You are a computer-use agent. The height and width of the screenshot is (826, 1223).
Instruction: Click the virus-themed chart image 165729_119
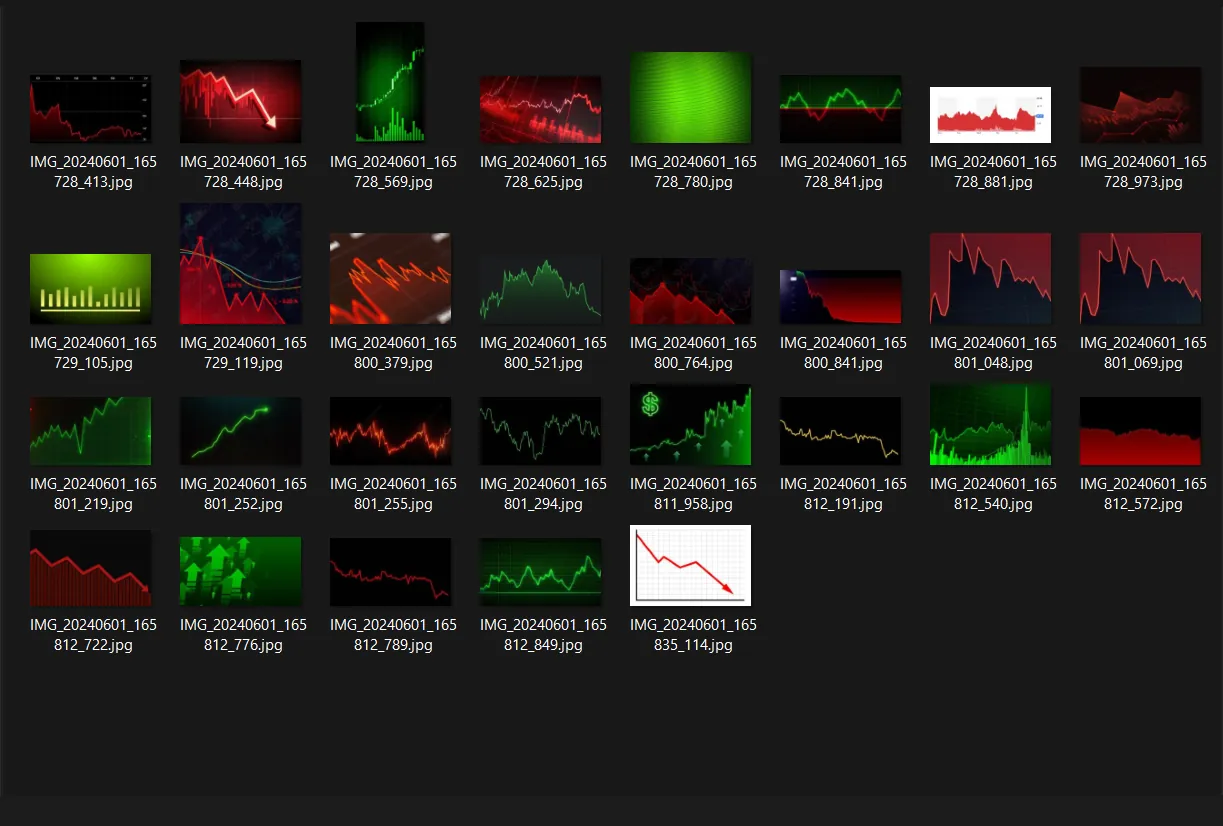click(240, 262)
